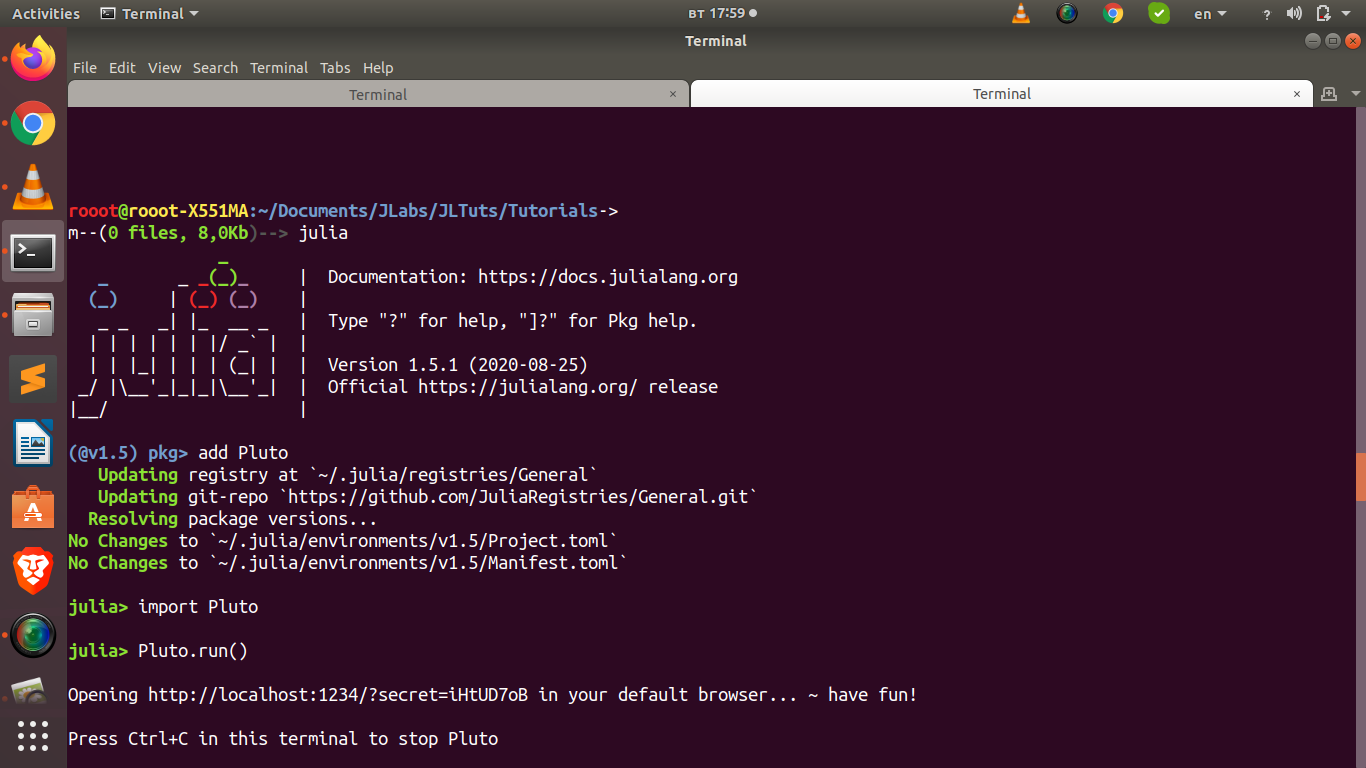Click the volume speaker icon in top bar
Viewport: 1366px width, 768px height.
pyautogui.click(x=1294, y=14)
